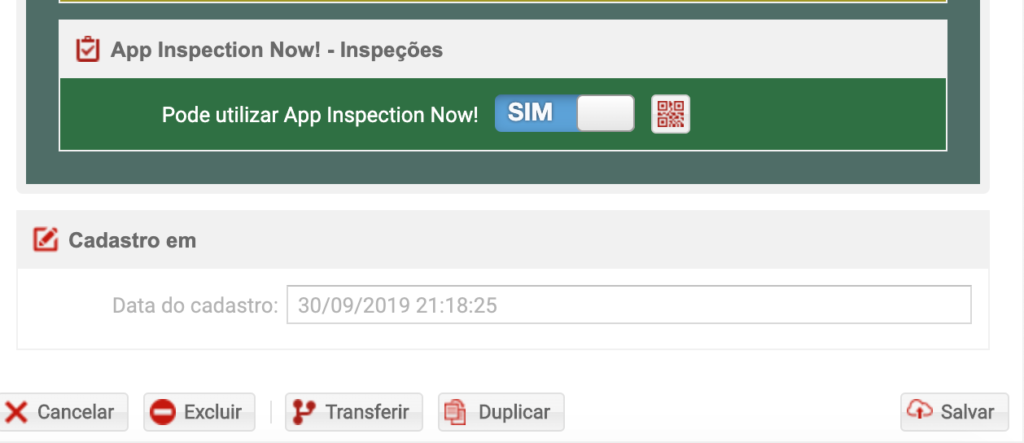Click the Data do cadastro date field

(629, 304)
